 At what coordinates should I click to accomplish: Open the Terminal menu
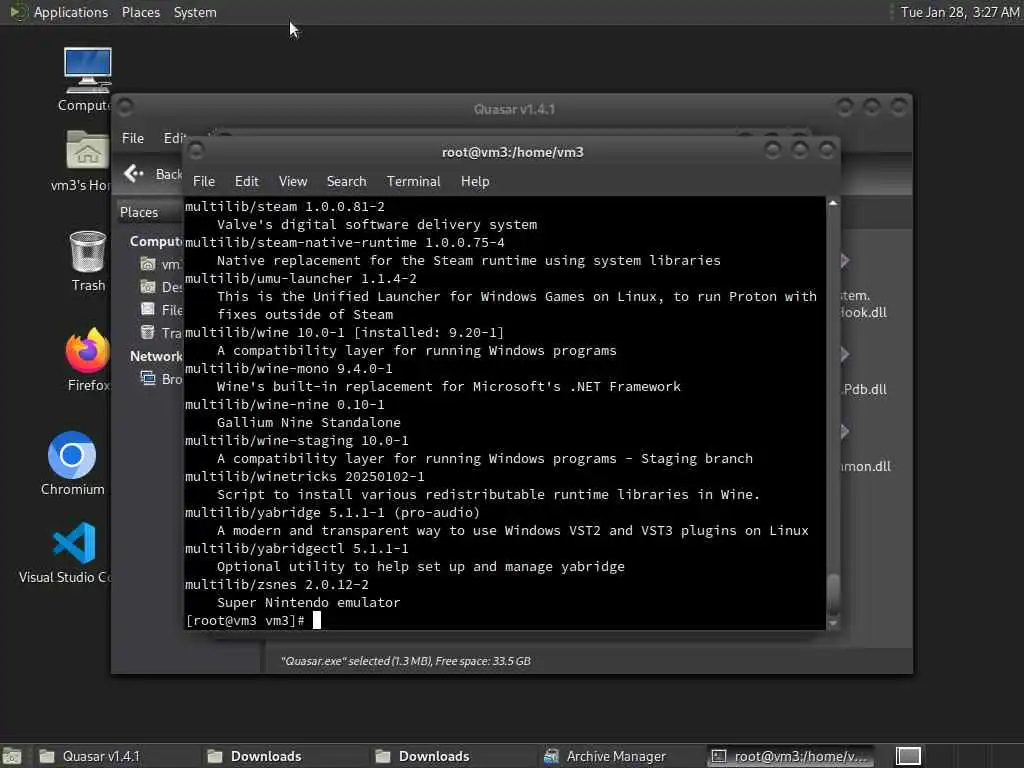[413, 181]
